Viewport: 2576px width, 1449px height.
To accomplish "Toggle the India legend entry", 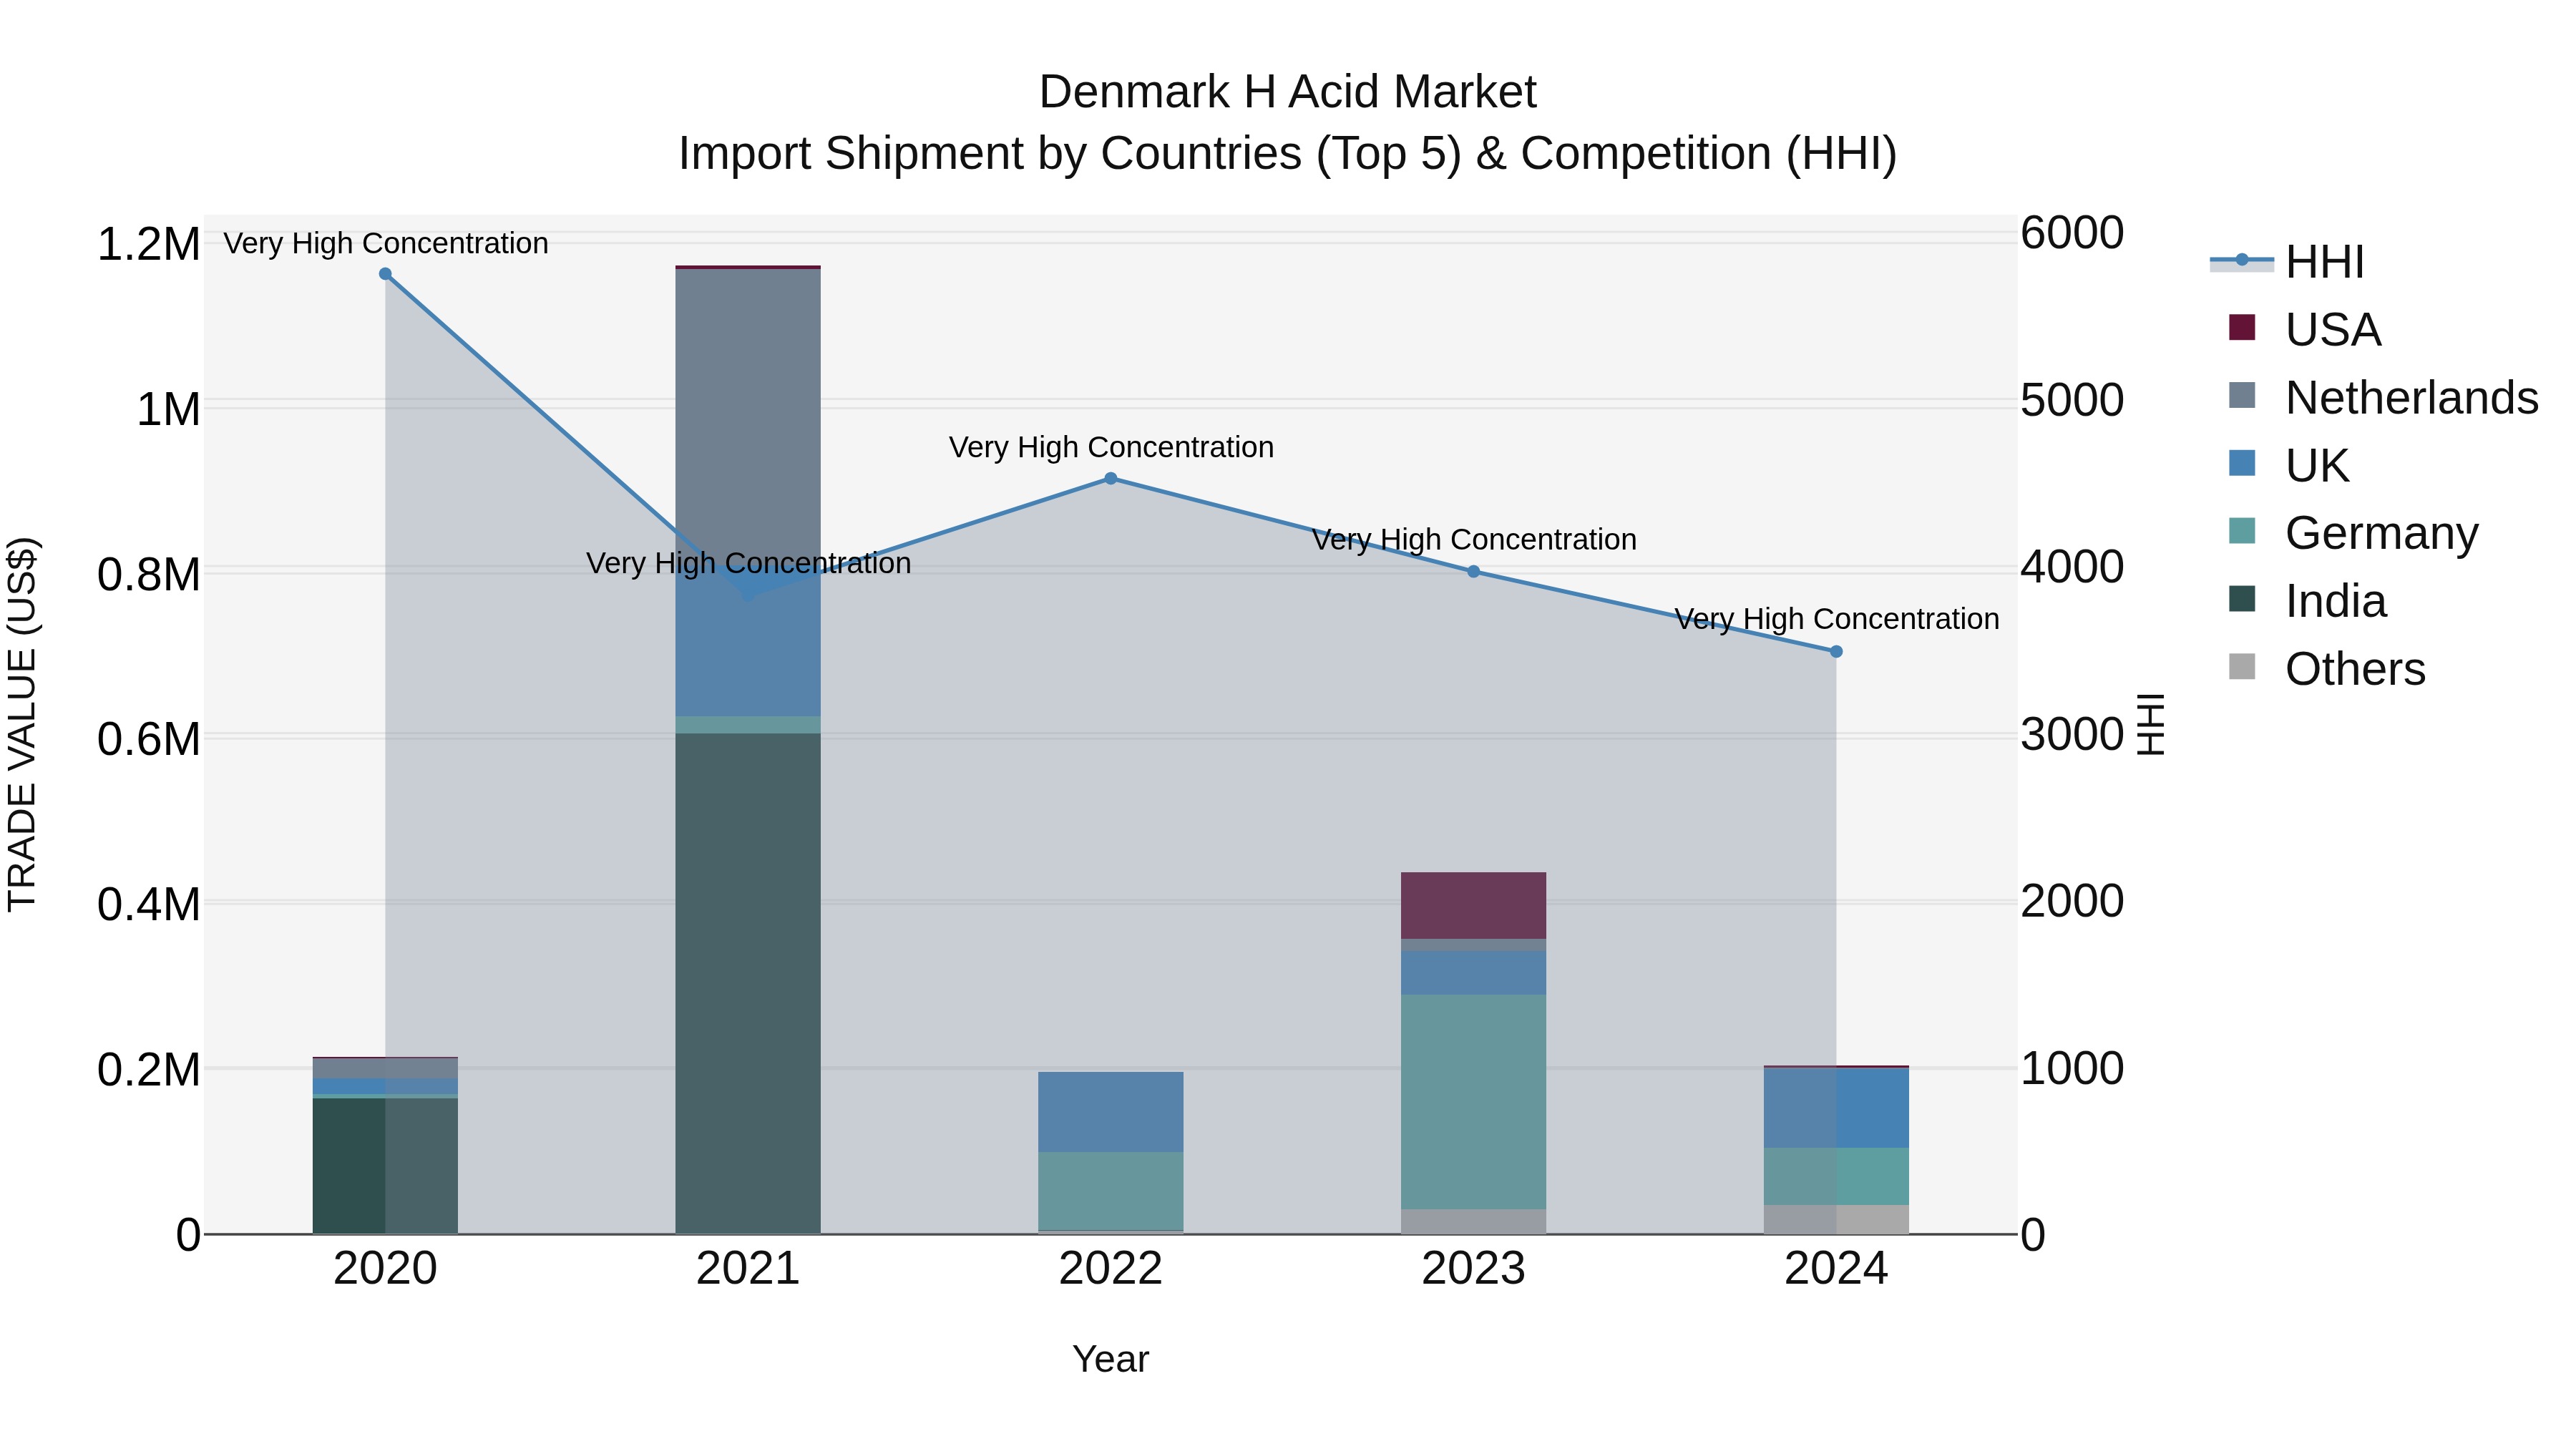I will pos(2308,601).
